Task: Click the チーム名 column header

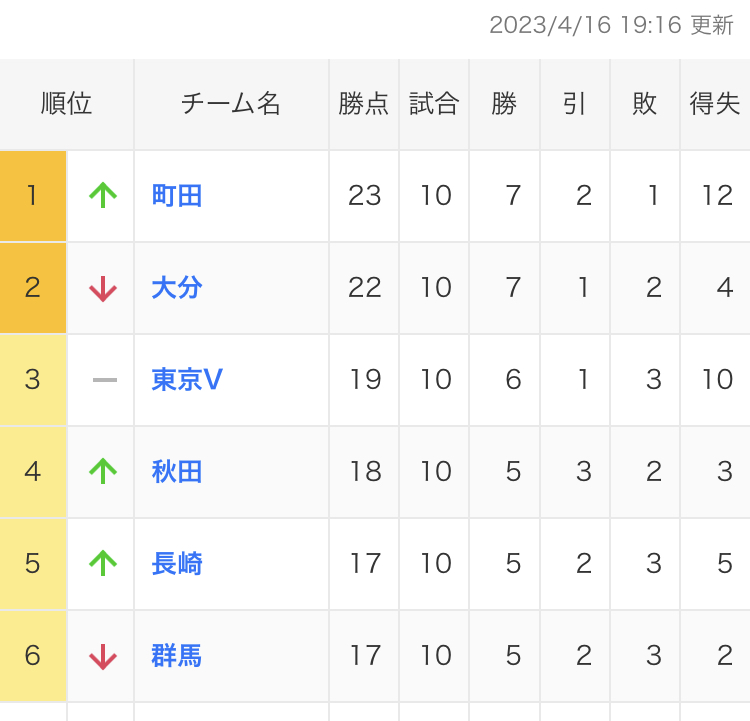Action: [231, 104]
